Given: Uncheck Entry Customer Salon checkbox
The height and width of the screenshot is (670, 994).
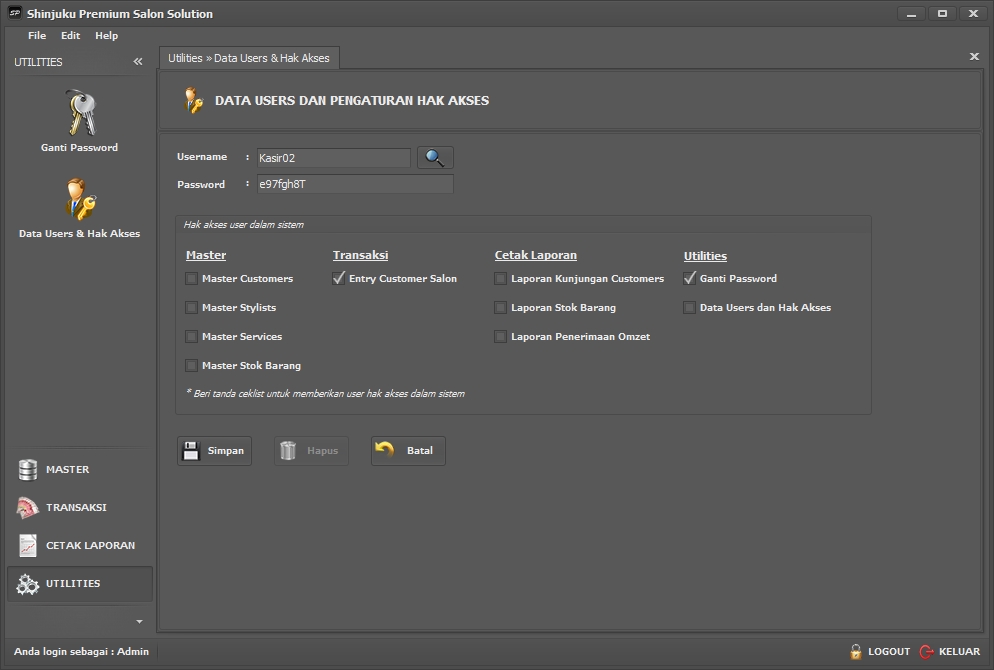Looking at the screenshot, I should [339, 279].
